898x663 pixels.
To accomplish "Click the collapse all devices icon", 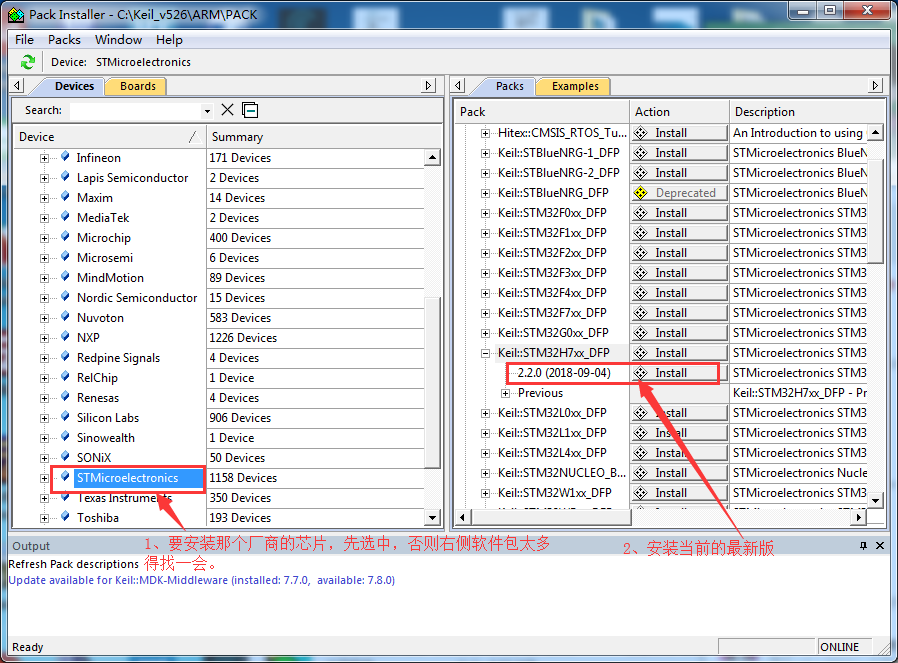I will 250,110.
